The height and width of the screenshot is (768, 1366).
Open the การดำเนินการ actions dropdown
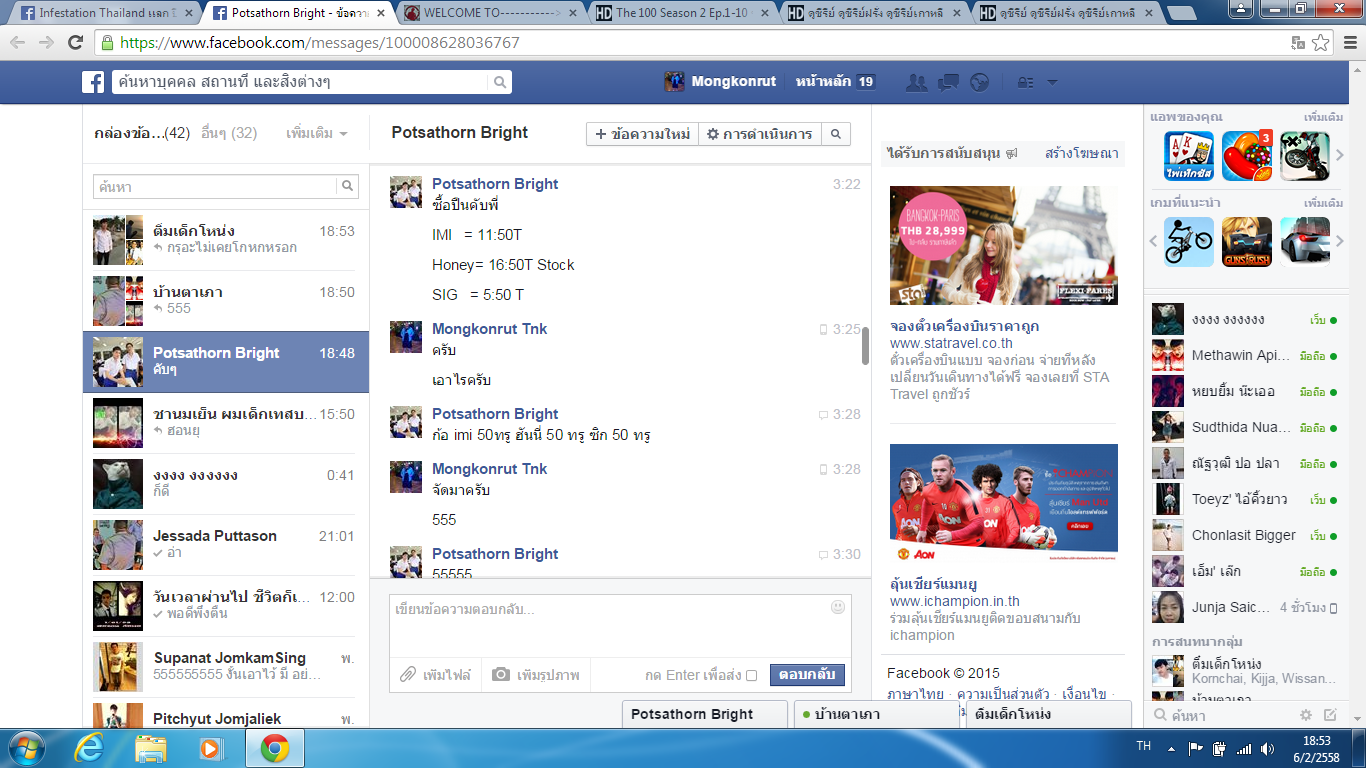tap(759, 134)
